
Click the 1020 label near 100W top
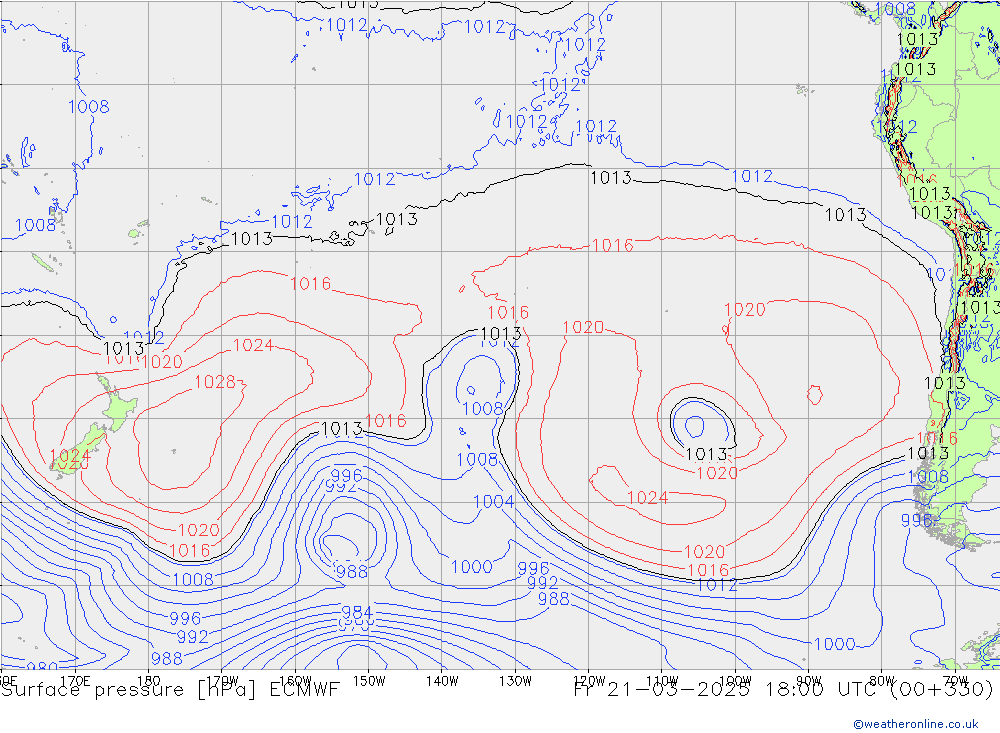pos(744,309)
